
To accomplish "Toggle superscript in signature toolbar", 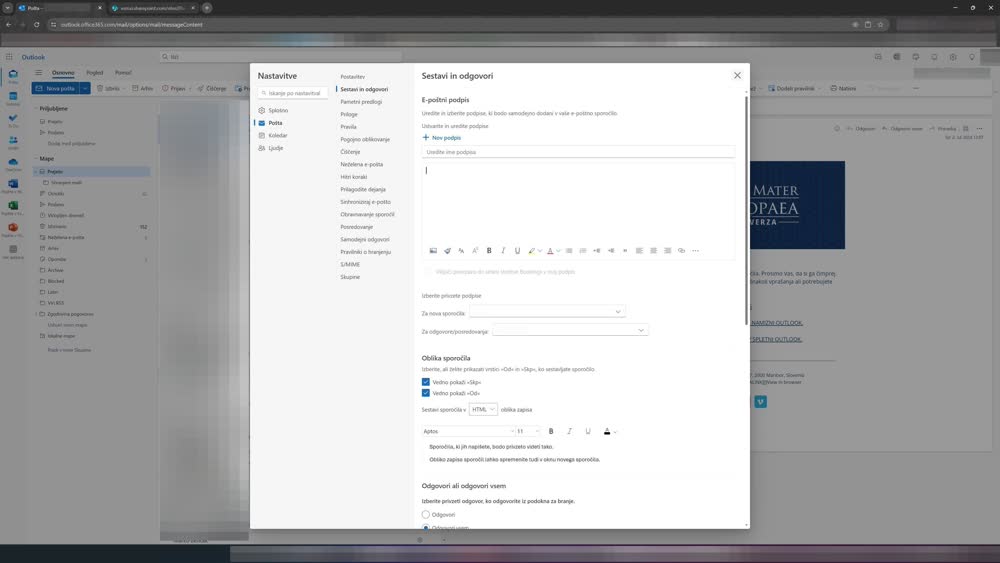I will [x=475, y=251].
